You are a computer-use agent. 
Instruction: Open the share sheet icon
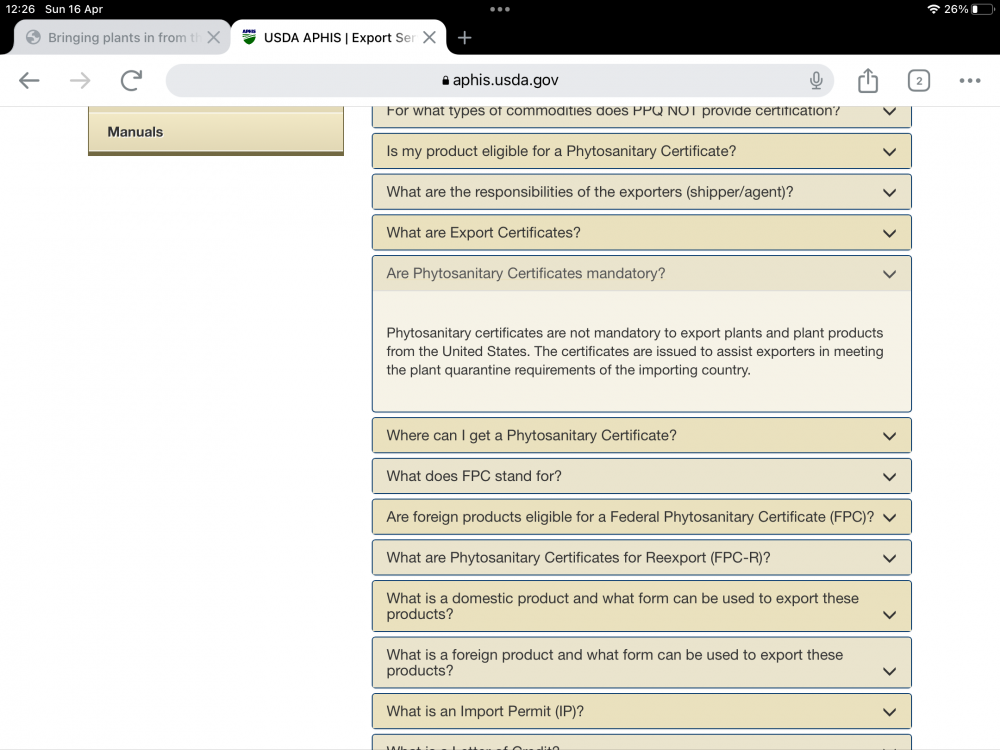pyautogui.click(x=867, y=80)
